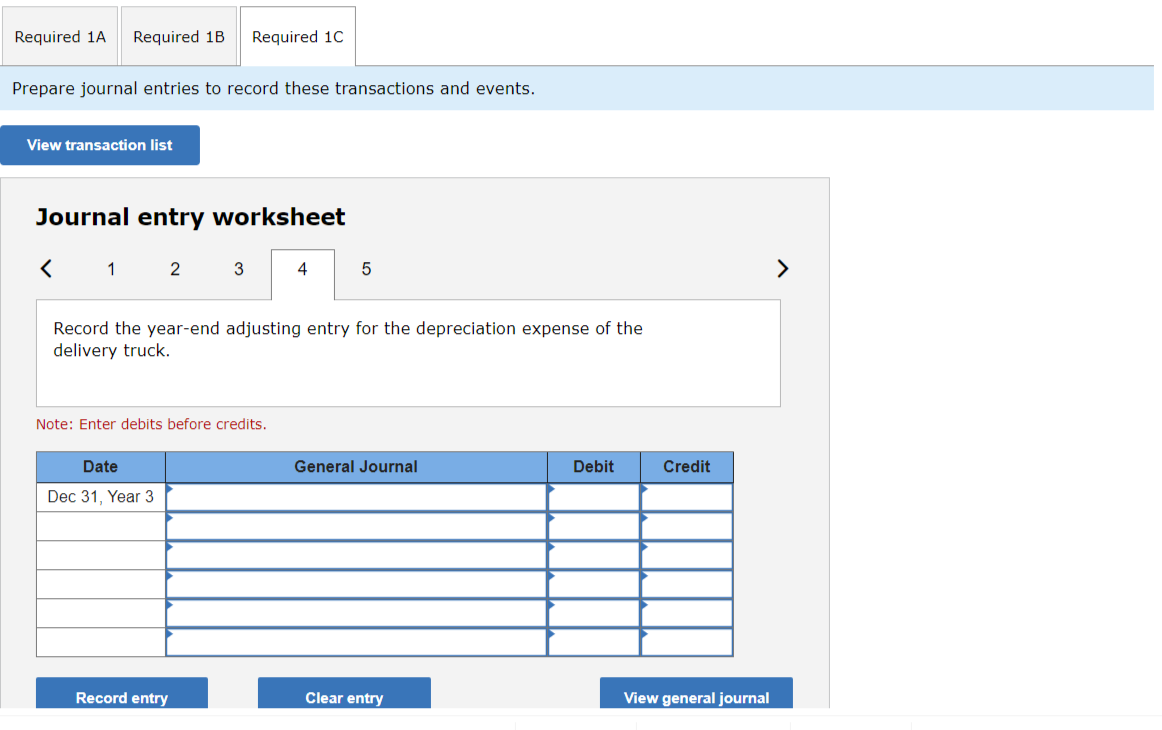Switch to journal entry 1

pyautogui.click(x=111, y=269)
